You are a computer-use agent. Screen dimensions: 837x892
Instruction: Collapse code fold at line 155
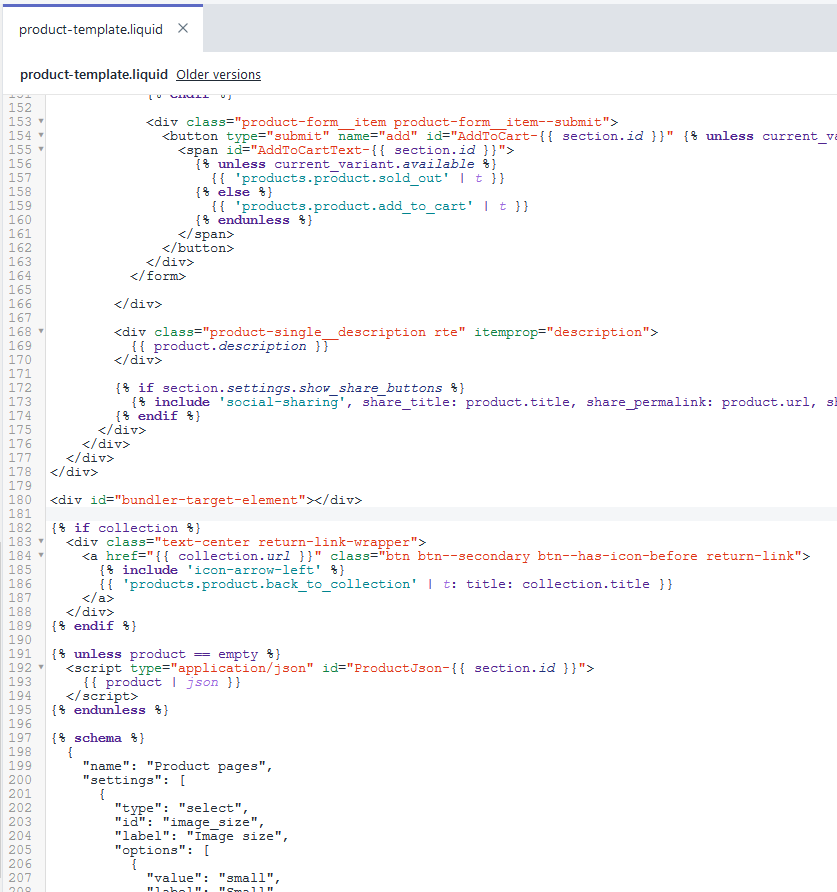point(41,149)
